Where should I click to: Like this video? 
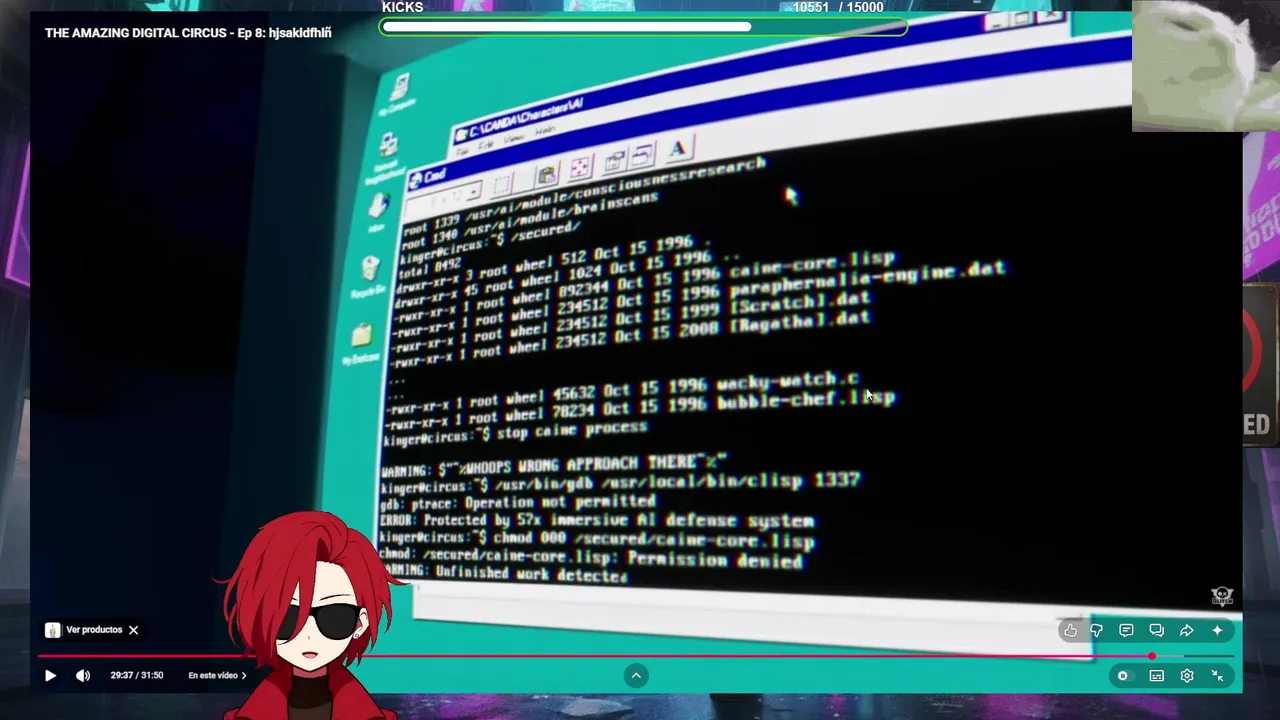point(1070,631)
